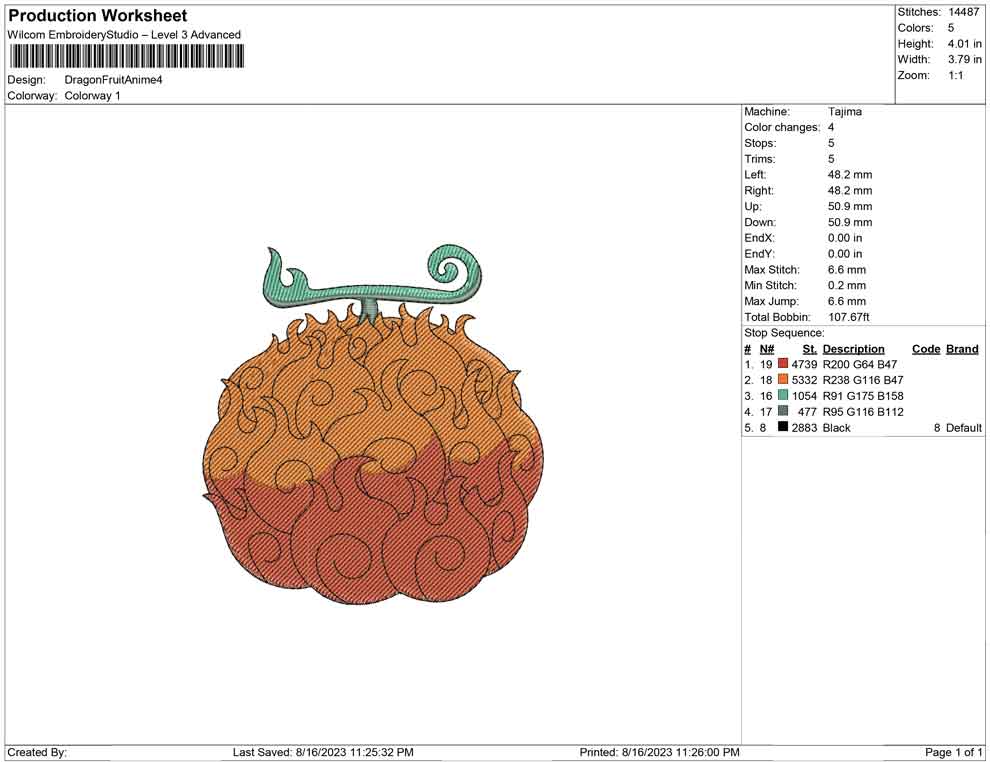This screenshot has width=990, height=762.
Task: Click the 'Brand' column header
Action: pyautogui.click(x=962, y=349)
